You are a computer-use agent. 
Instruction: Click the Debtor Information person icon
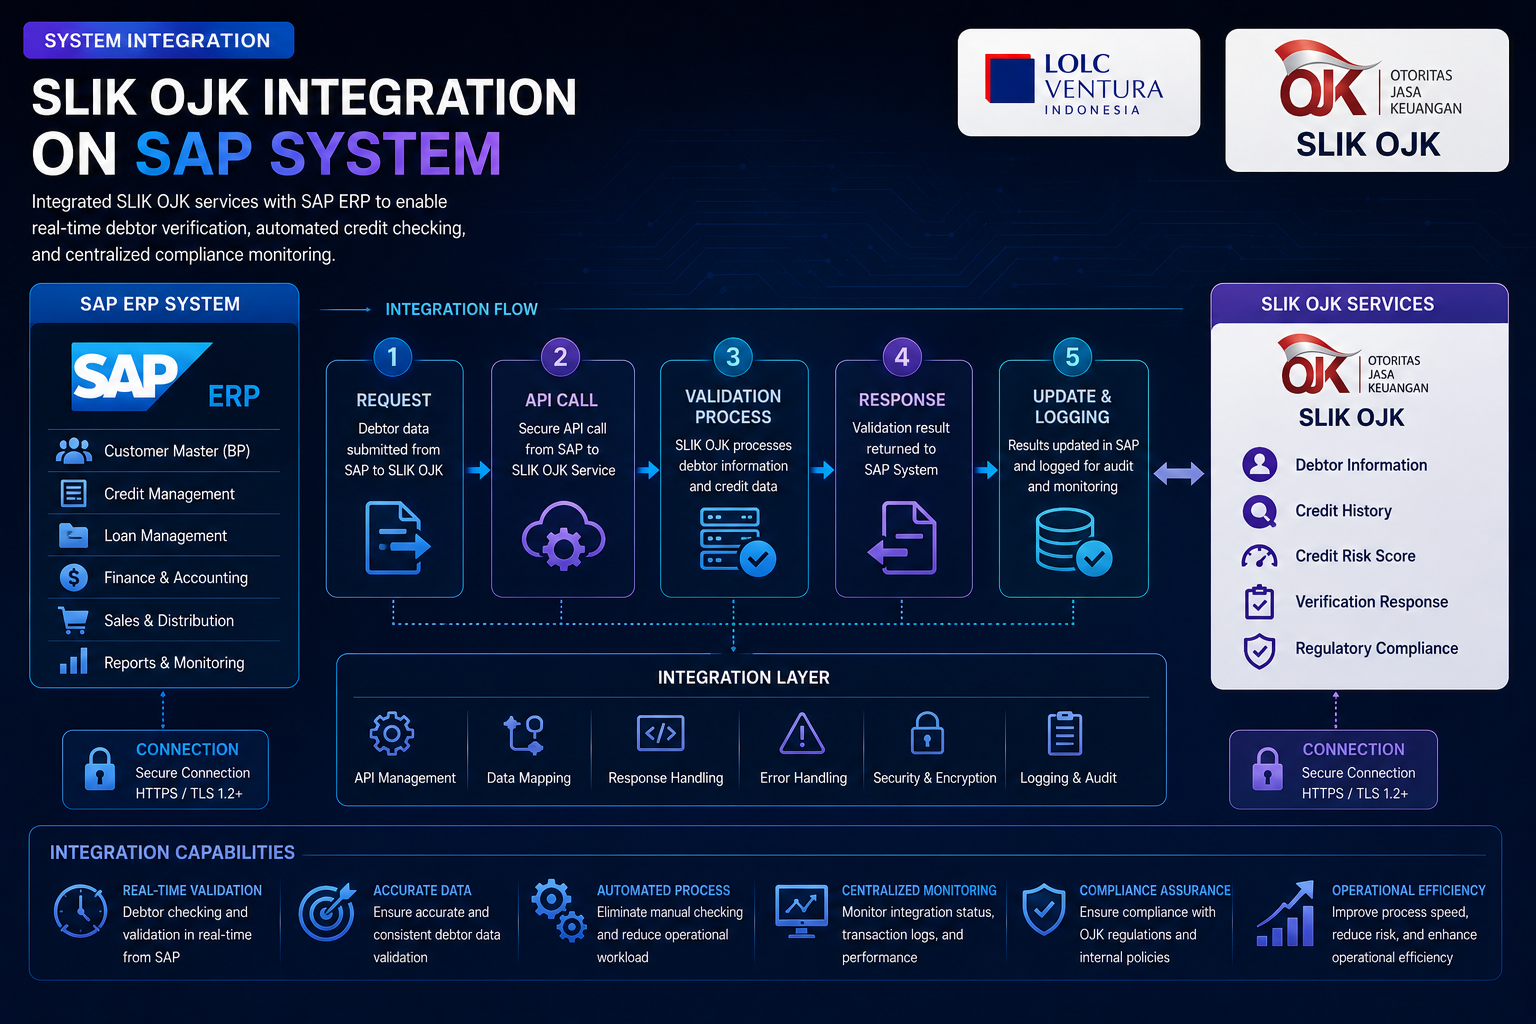(x=1260, y=465)
